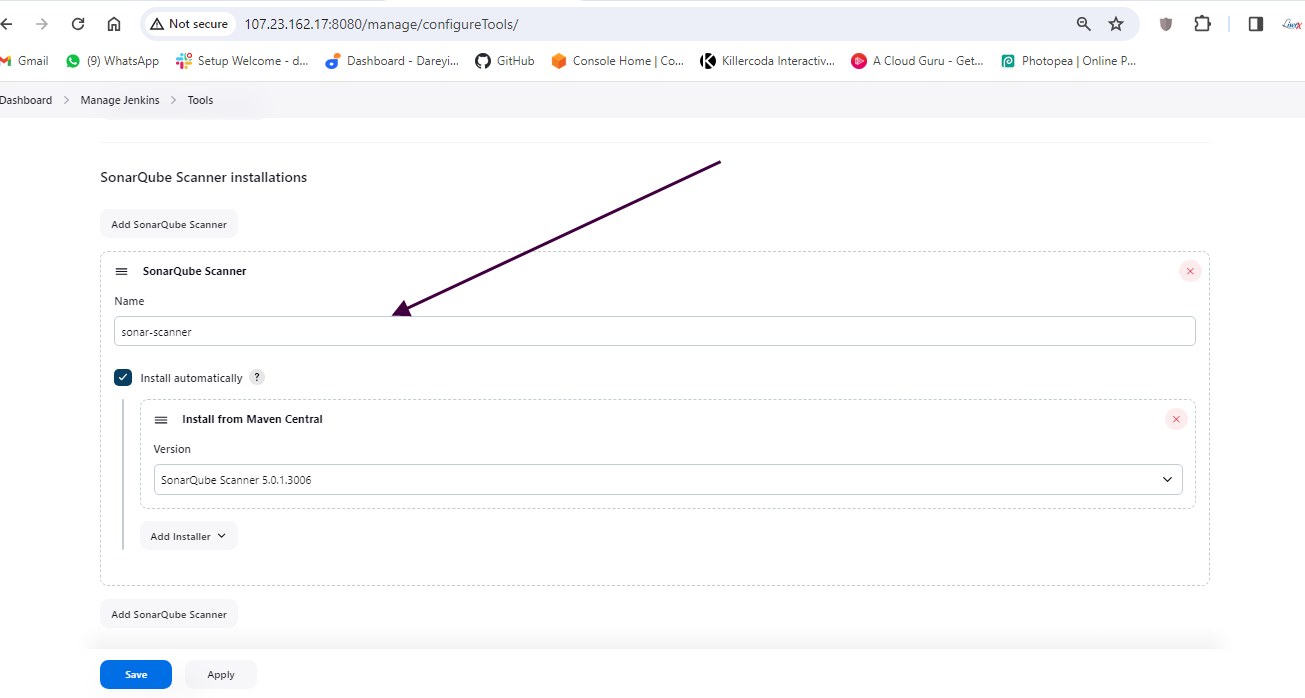
Task: Uncheck the Install automatically checkbox
Action: click(x=123, y=378)
